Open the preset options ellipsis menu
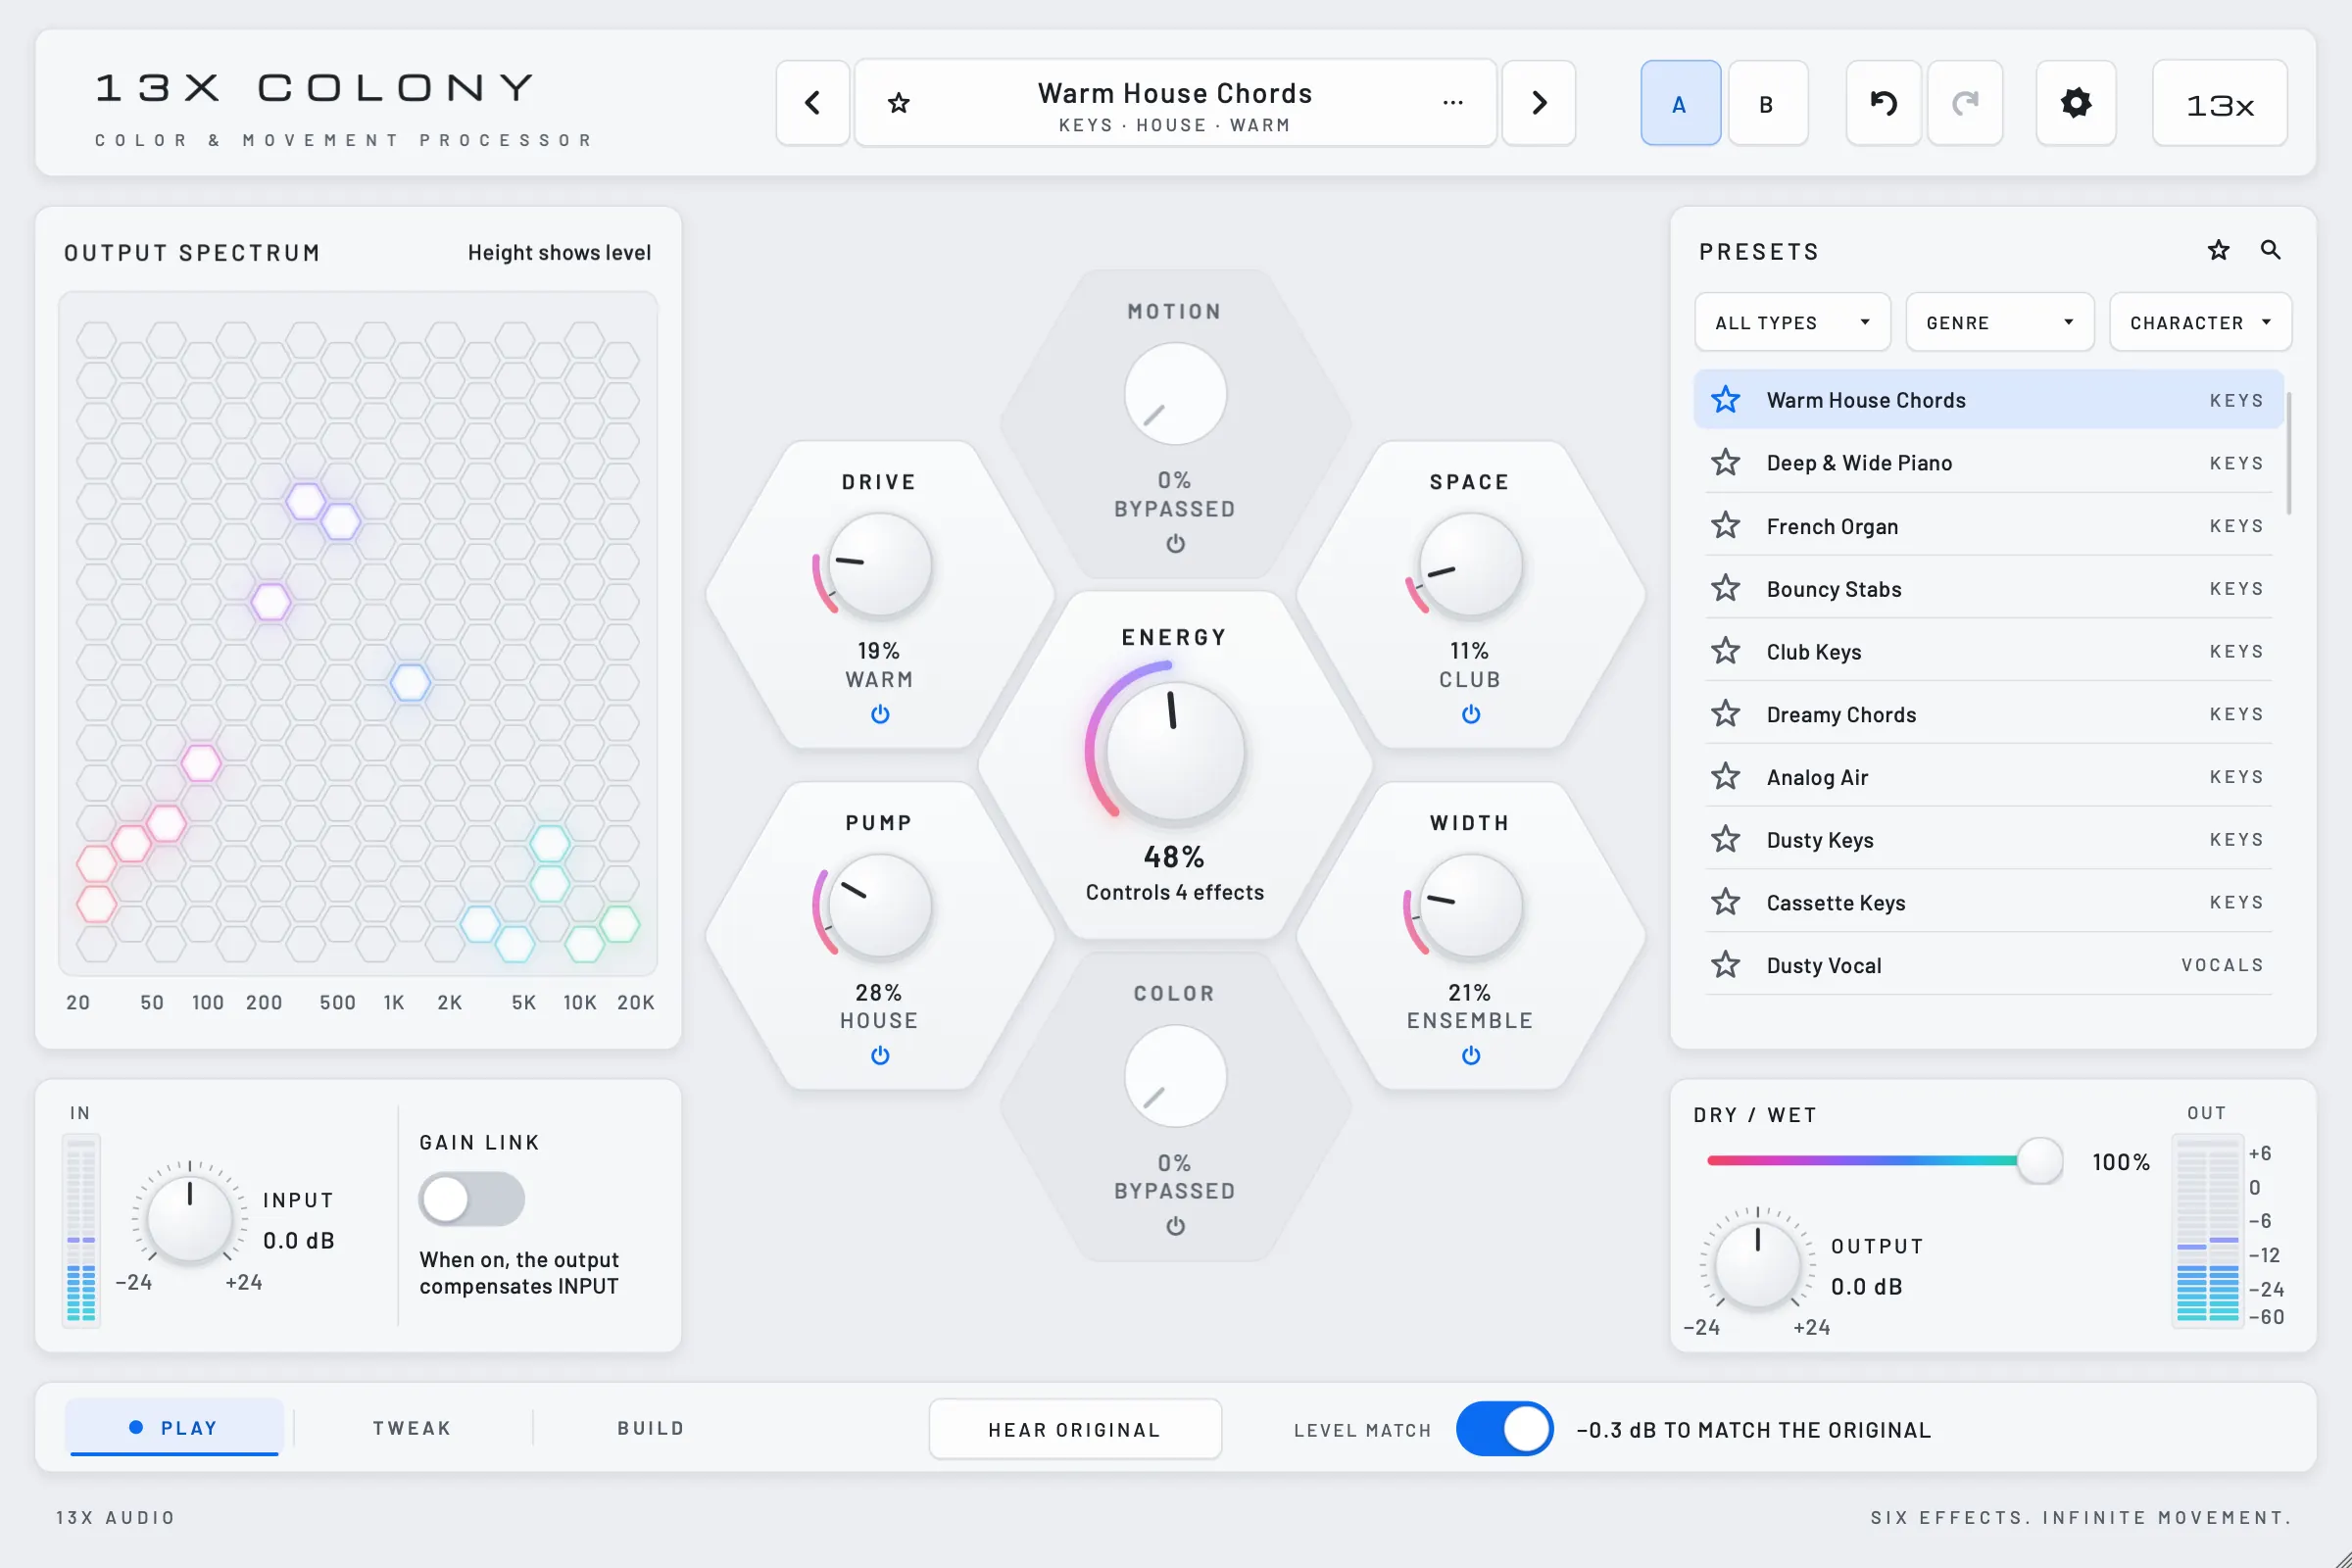The image size is (2352, 1568). 1453,103
